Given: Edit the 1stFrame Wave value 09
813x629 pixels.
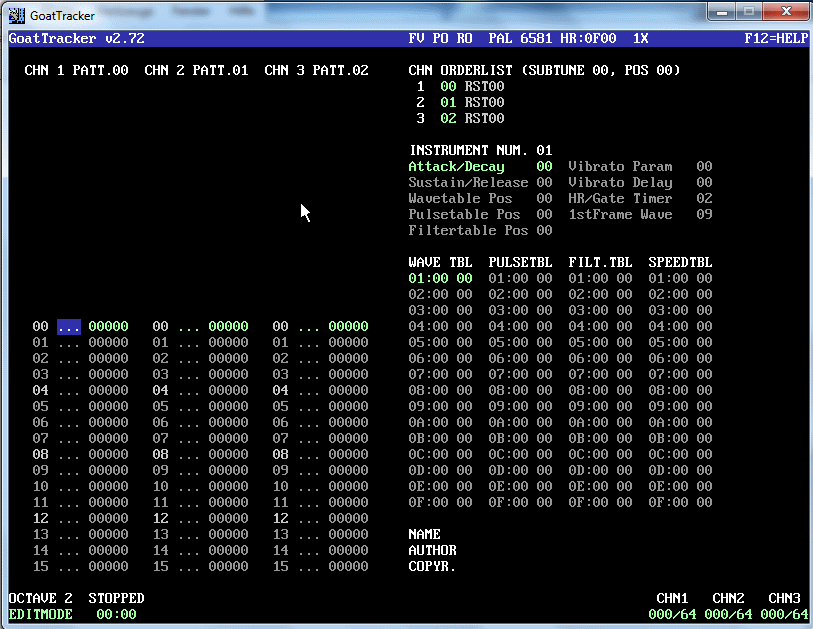Looking at the screenshot, I should point(704,215).
